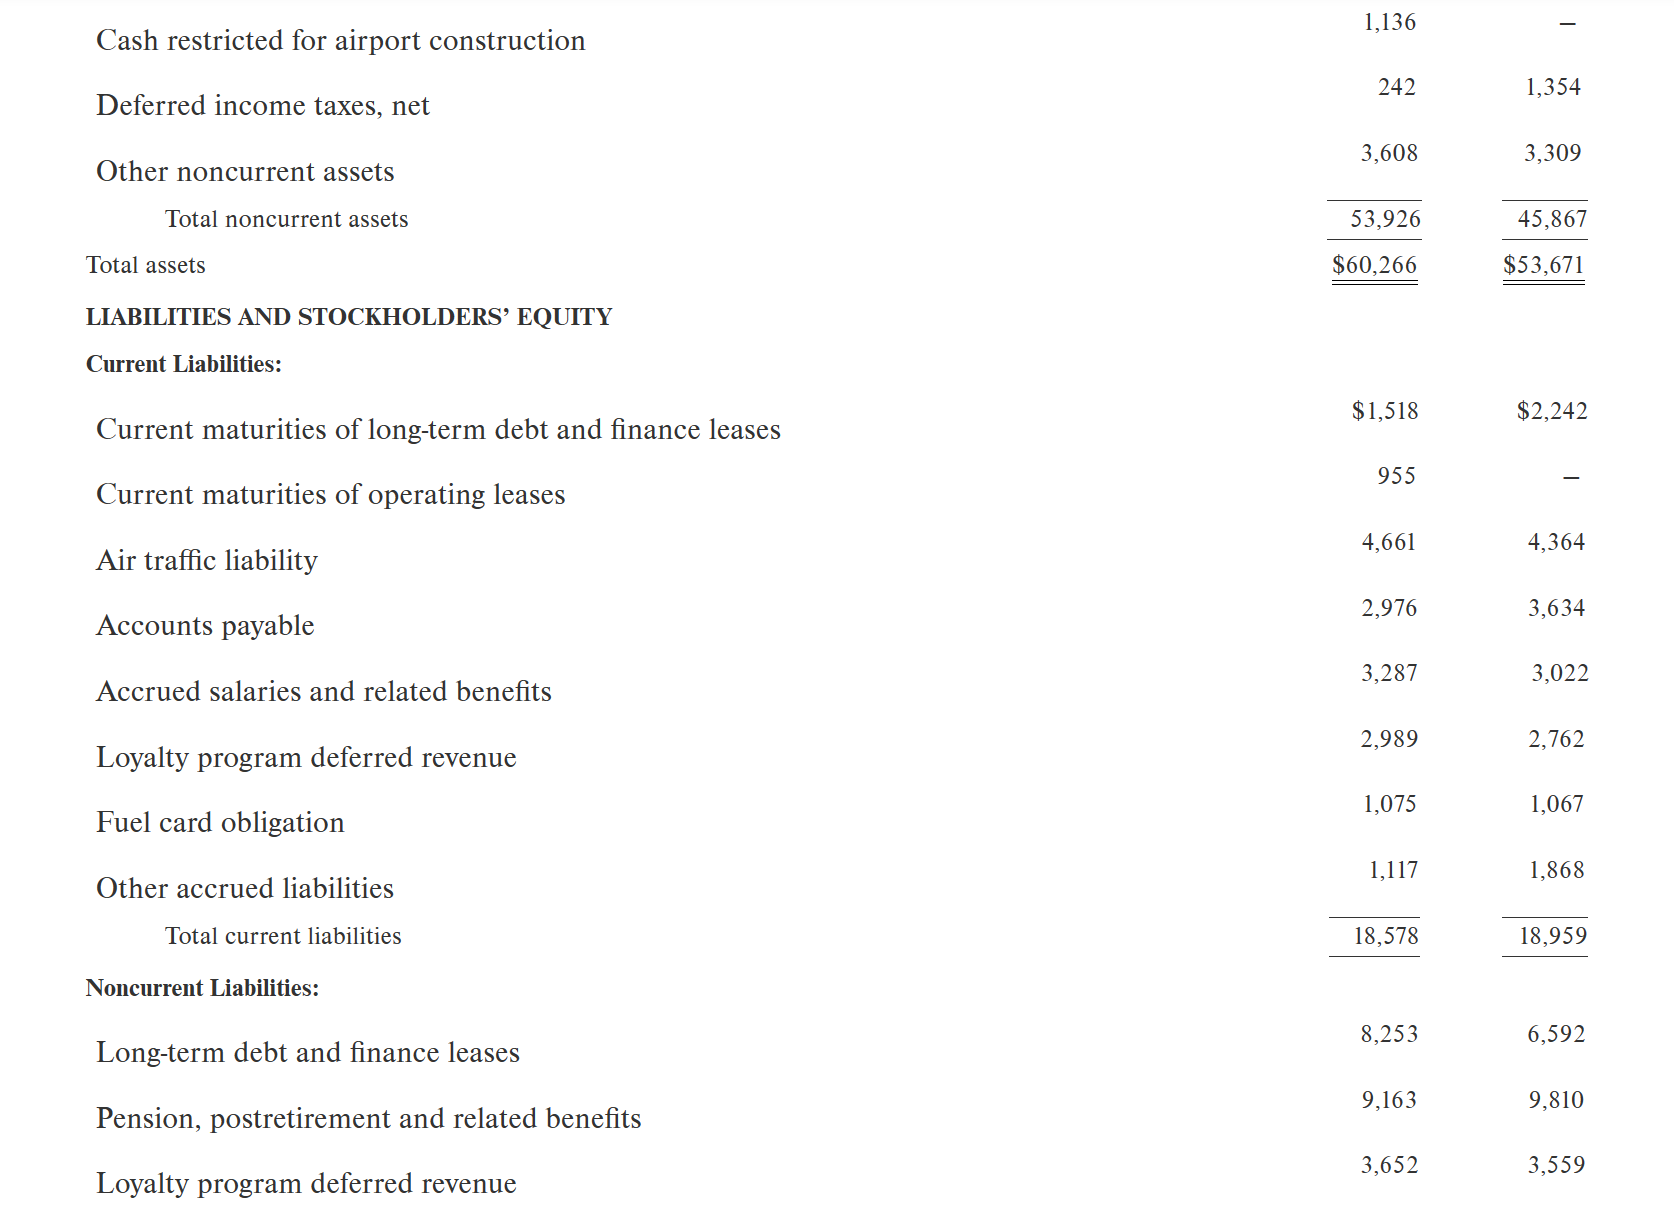This screenshot has width=1674, height=1213.
Task: Click the 'Other noncurrent assets' label
Action: pyautogui.click(x=245, y=172)
